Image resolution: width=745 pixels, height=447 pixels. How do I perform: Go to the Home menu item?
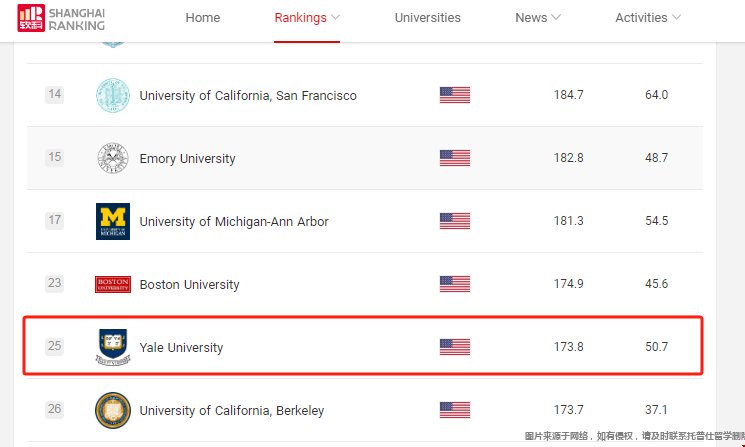(203, 18)
